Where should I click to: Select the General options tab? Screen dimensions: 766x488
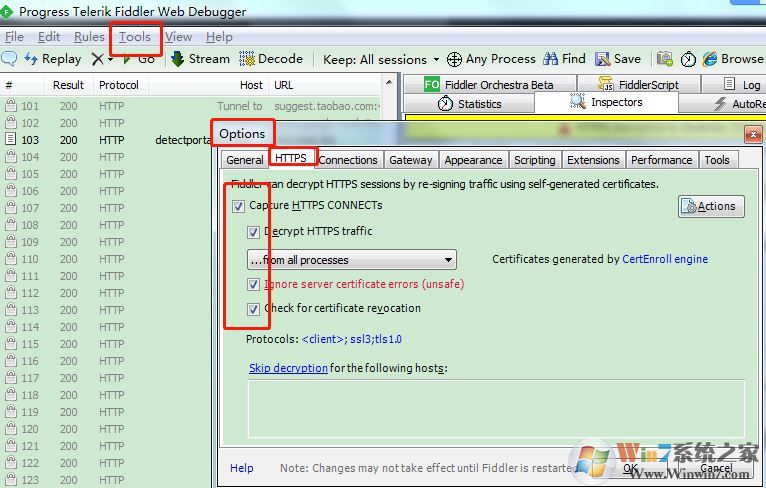245,160
